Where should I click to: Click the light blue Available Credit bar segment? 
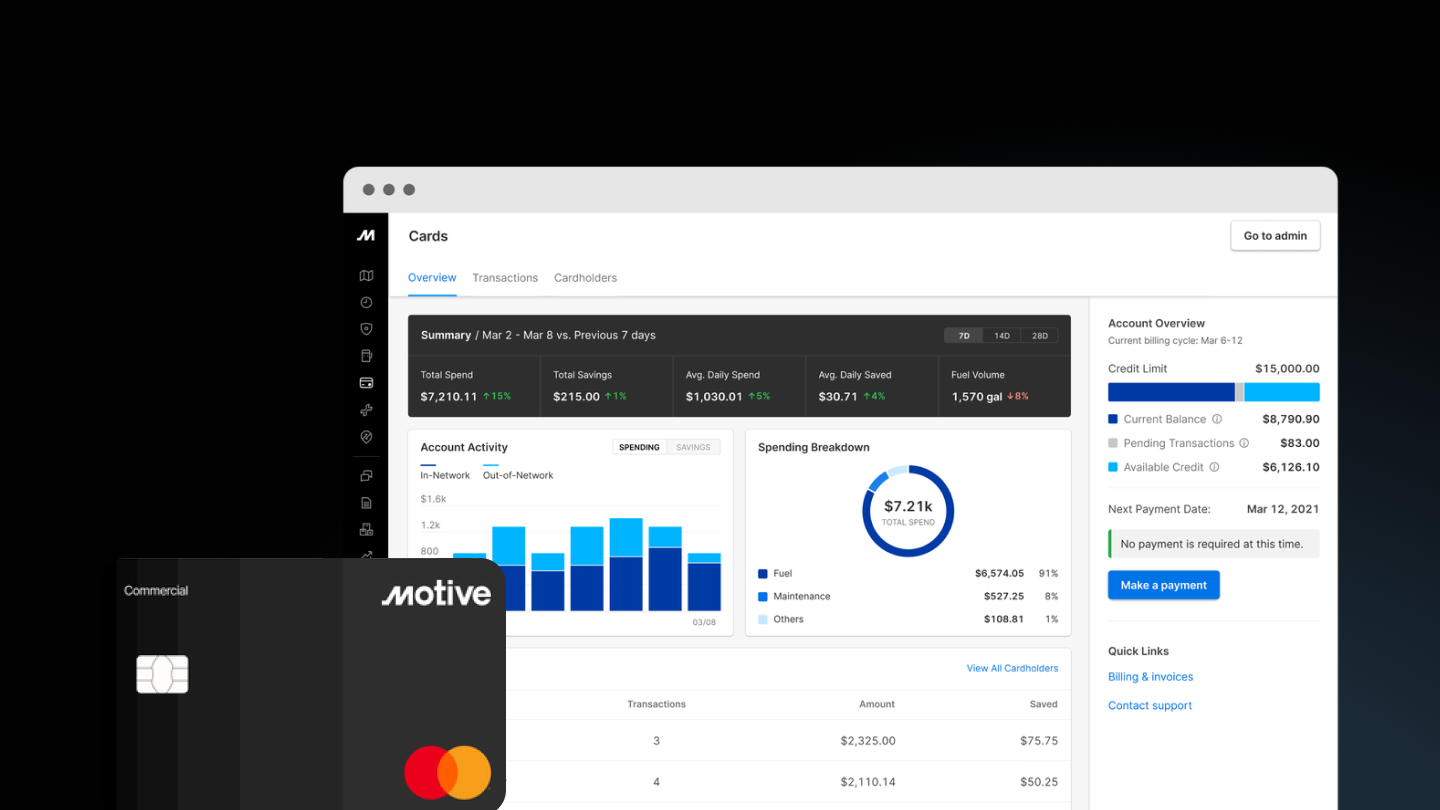coord(1282,392)
